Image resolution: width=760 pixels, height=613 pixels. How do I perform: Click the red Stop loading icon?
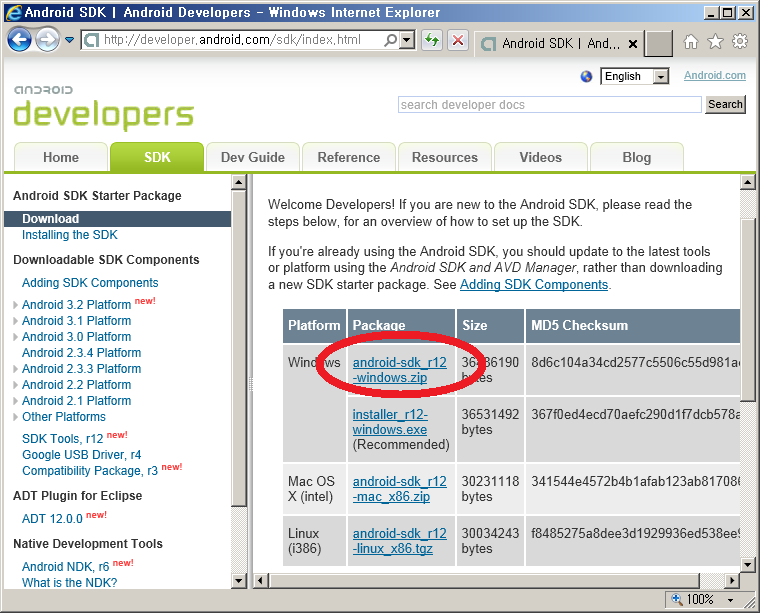(x=458, y=40)
